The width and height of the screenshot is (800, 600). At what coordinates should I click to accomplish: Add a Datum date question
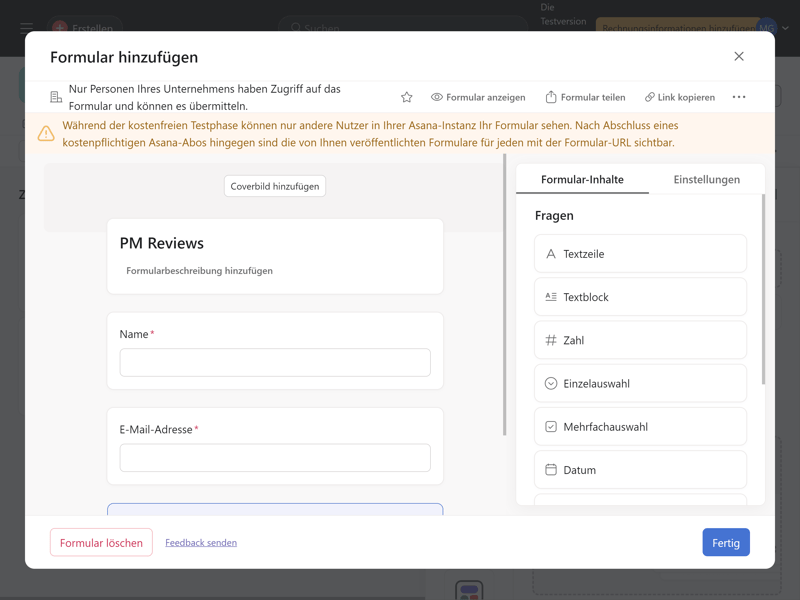tap(640, 470)
